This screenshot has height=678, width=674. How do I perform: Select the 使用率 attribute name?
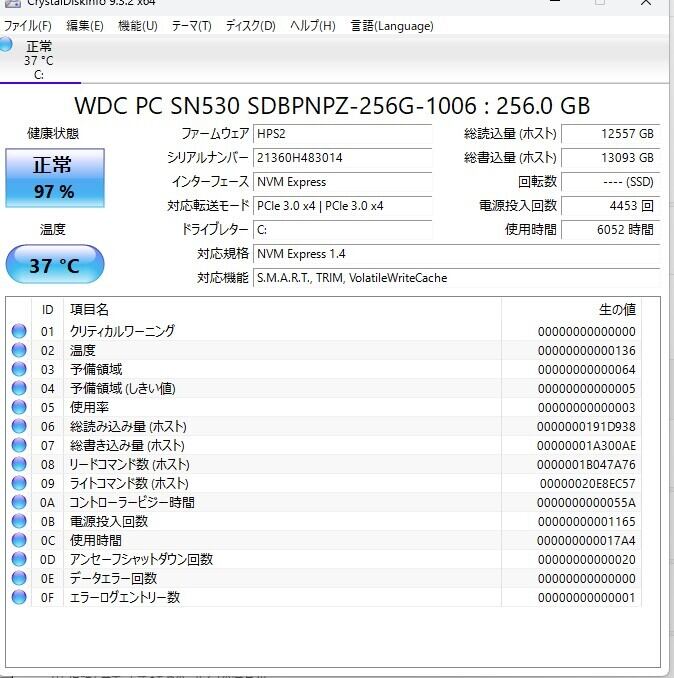click(x=89, y=407)
